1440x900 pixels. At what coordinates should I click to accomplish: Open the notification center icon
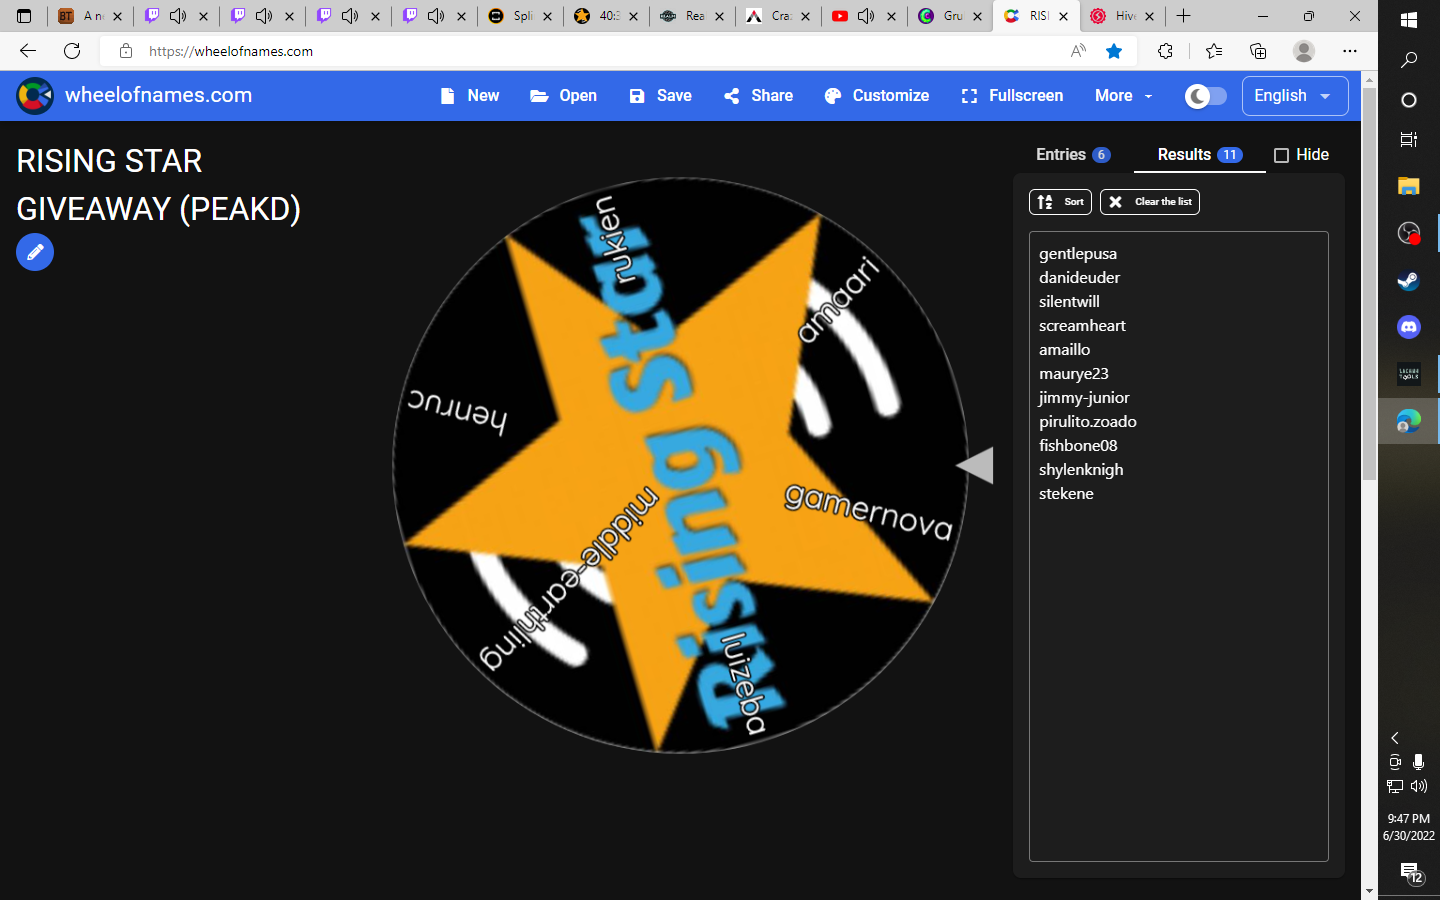1411,874
